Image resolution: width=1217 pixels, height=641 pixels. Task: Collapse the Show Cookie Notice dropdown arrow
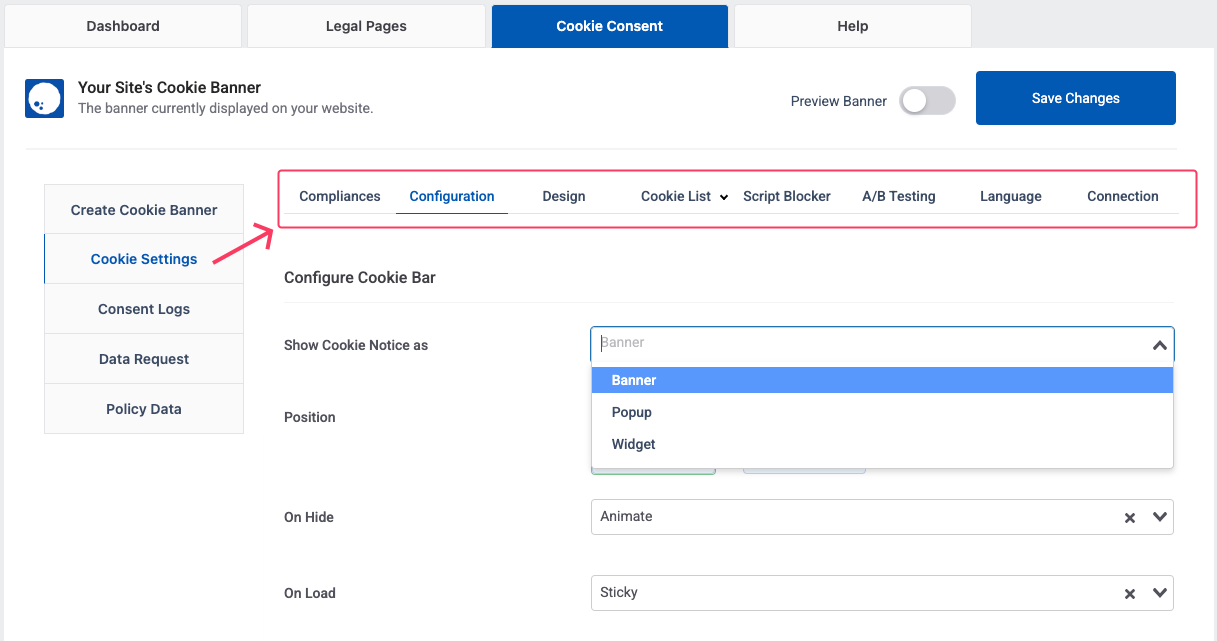tap(1160, 345)
